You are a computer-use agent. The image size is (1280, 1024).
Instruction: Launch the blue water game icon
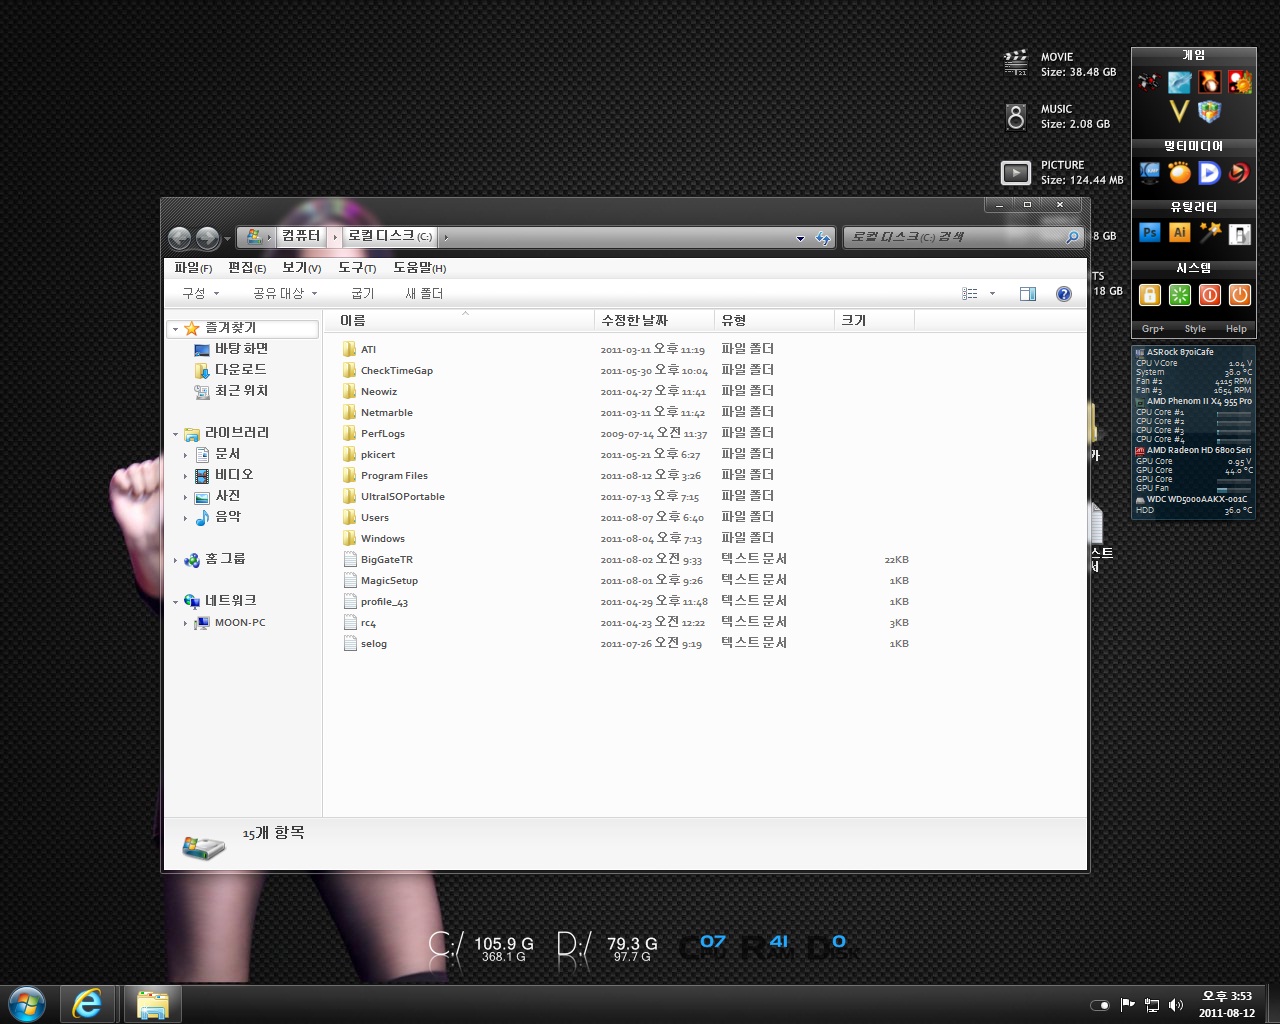pos(1180,82)
